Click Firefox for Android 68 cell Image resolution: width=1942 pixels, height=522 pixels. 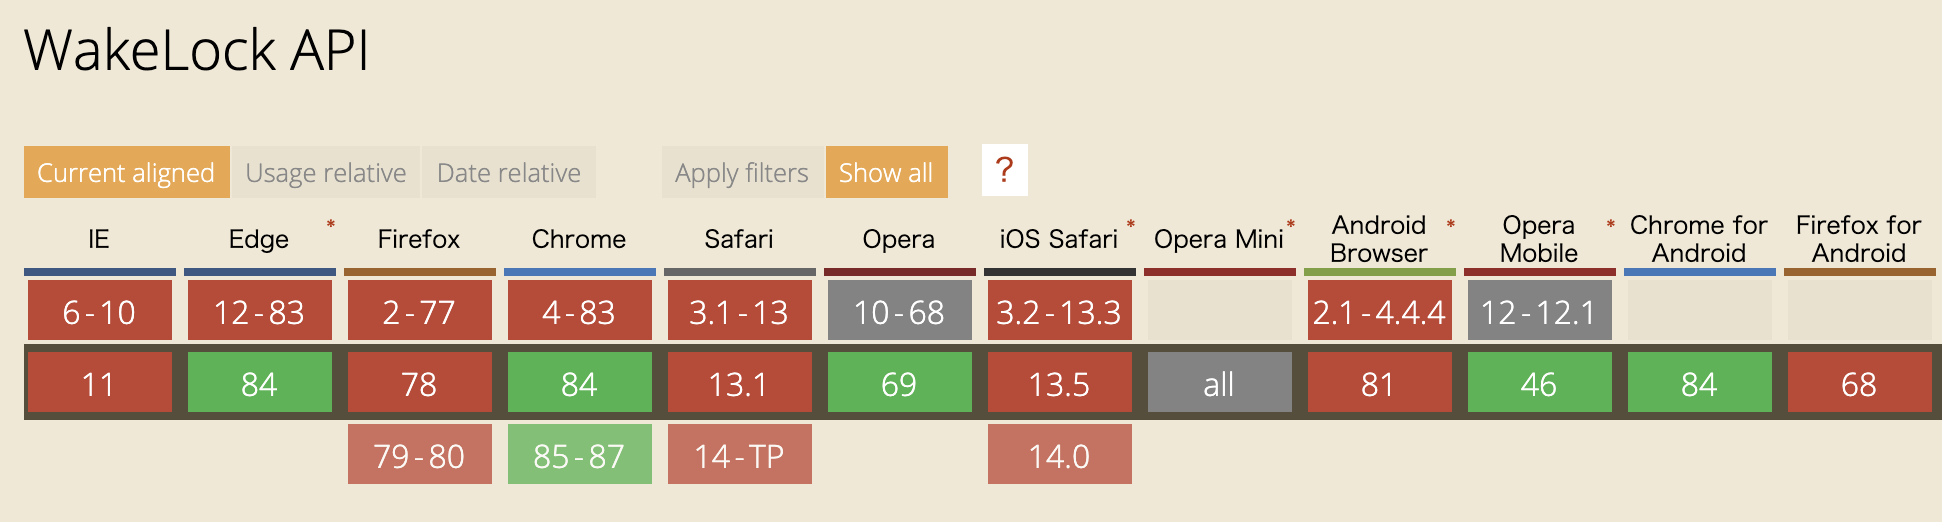coord(1859,383)
